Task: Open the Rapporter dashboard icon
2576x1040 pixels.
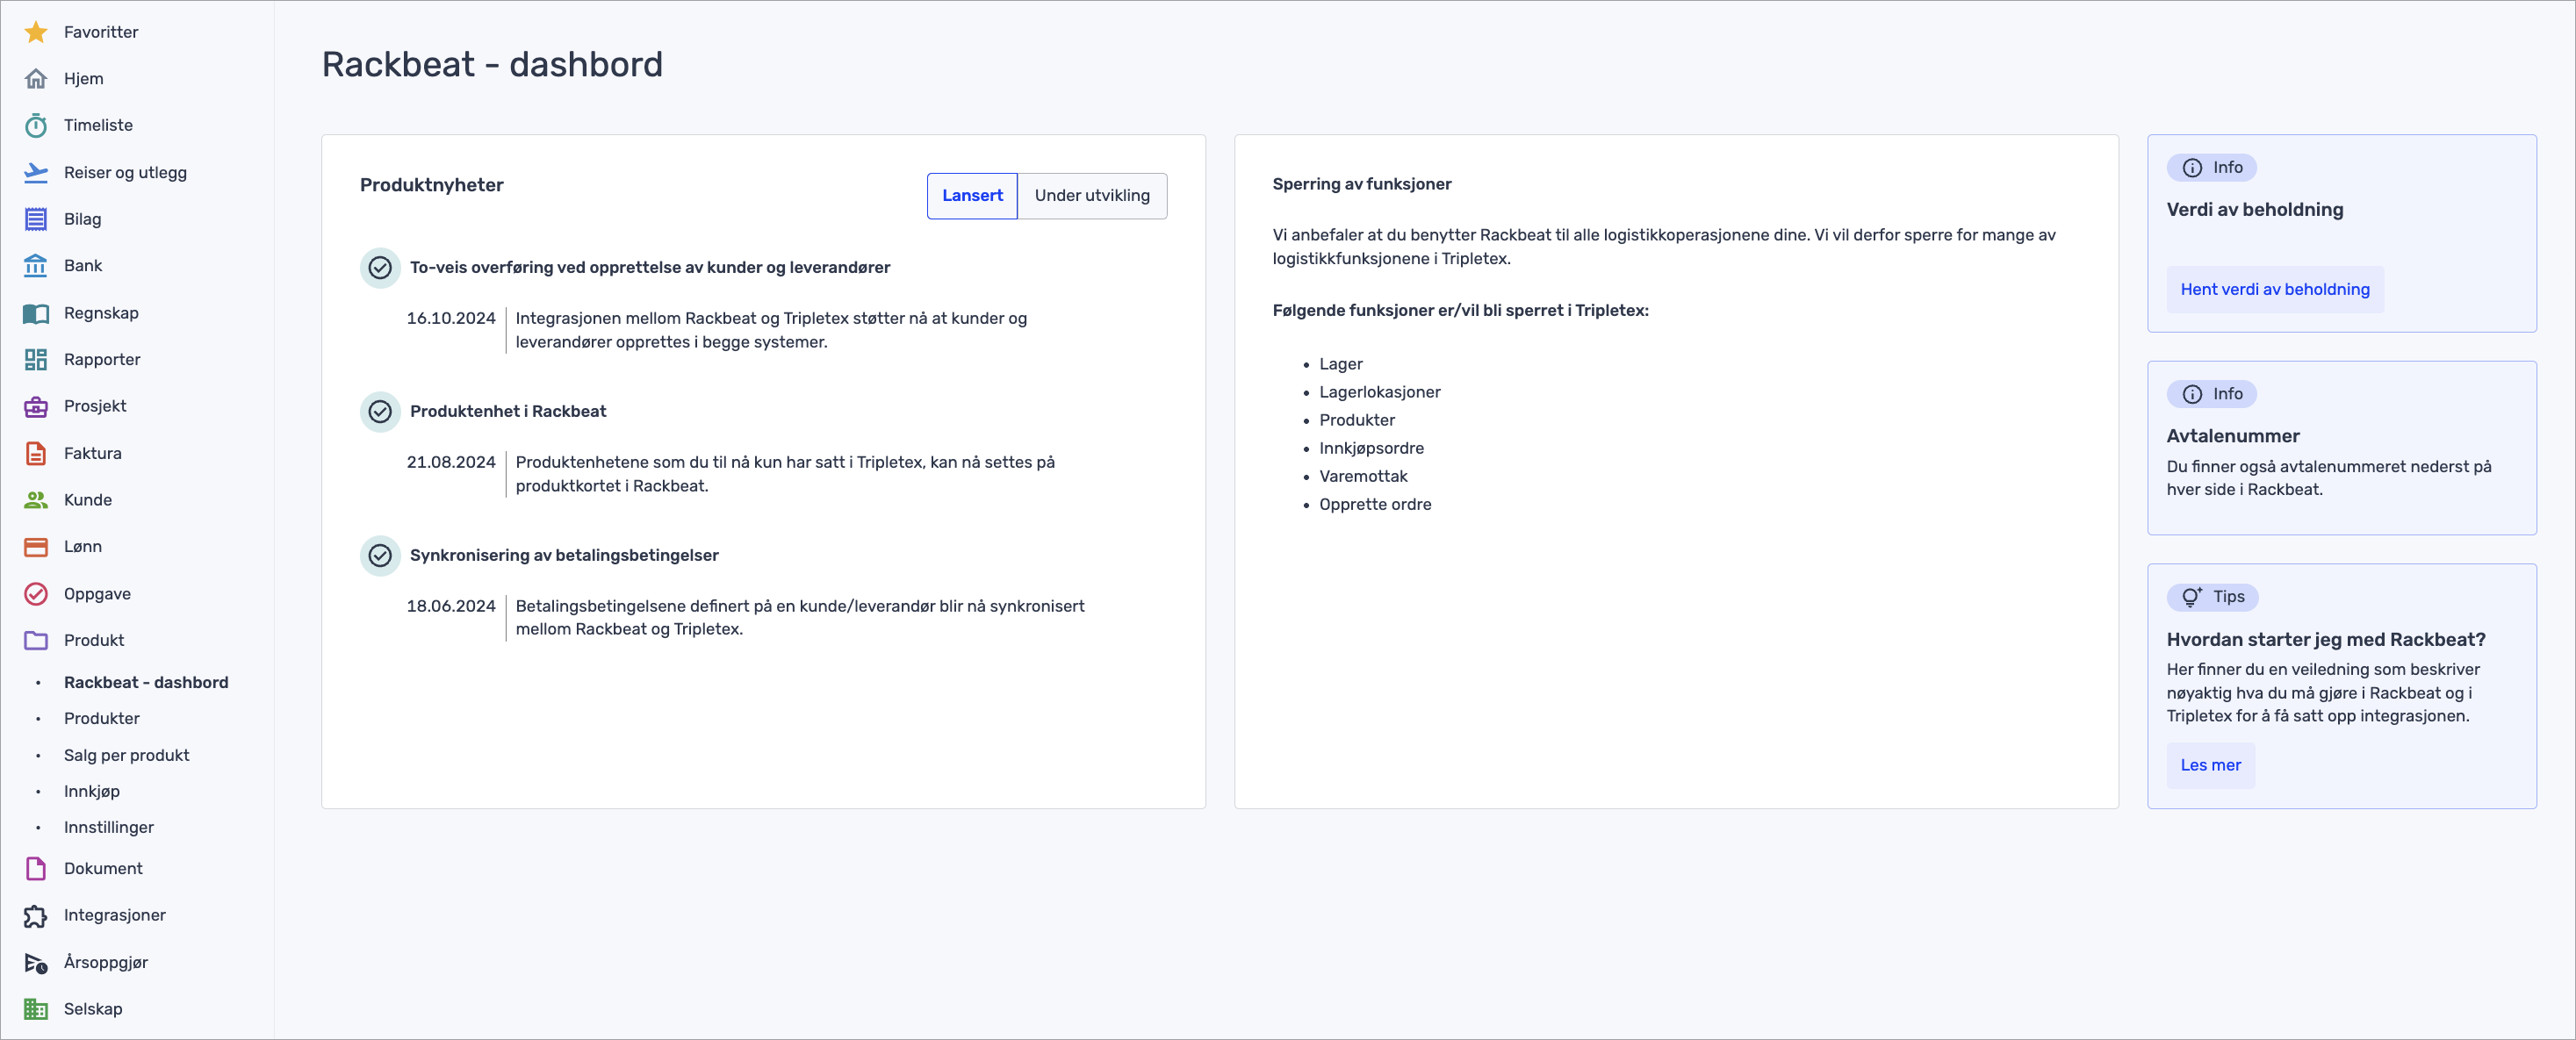Action: click(36, 360)
